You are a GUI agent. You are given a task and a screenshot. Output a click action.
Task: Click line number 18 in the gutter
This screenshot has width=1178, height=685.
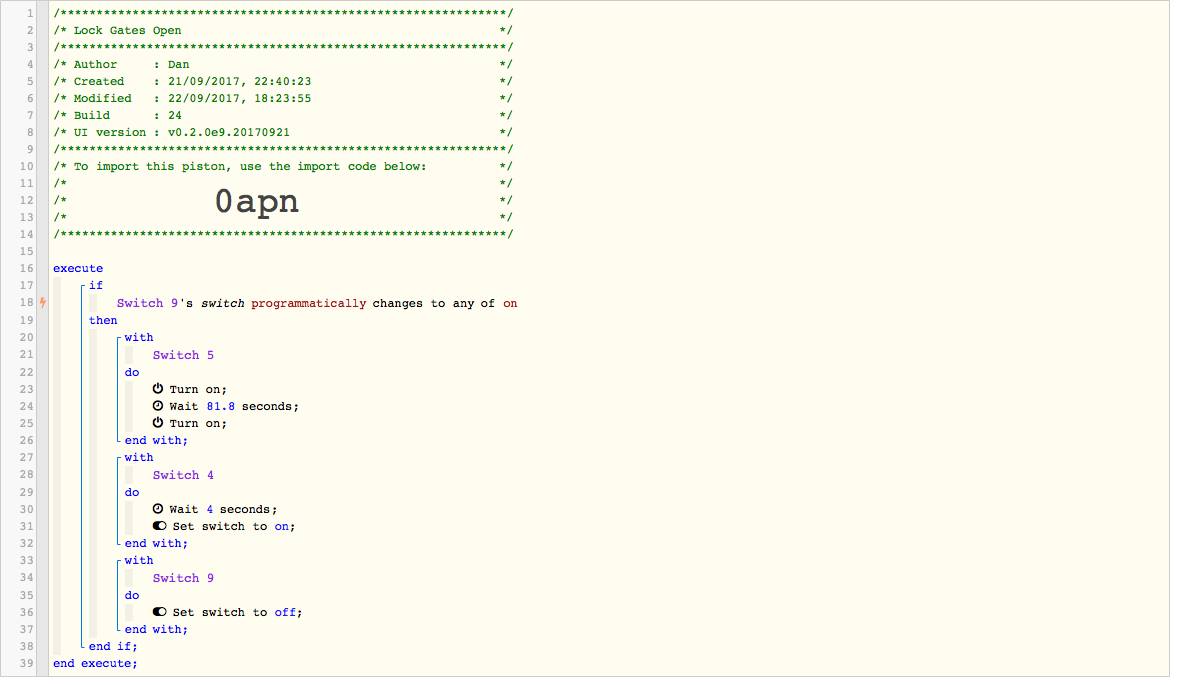[26, 302]
